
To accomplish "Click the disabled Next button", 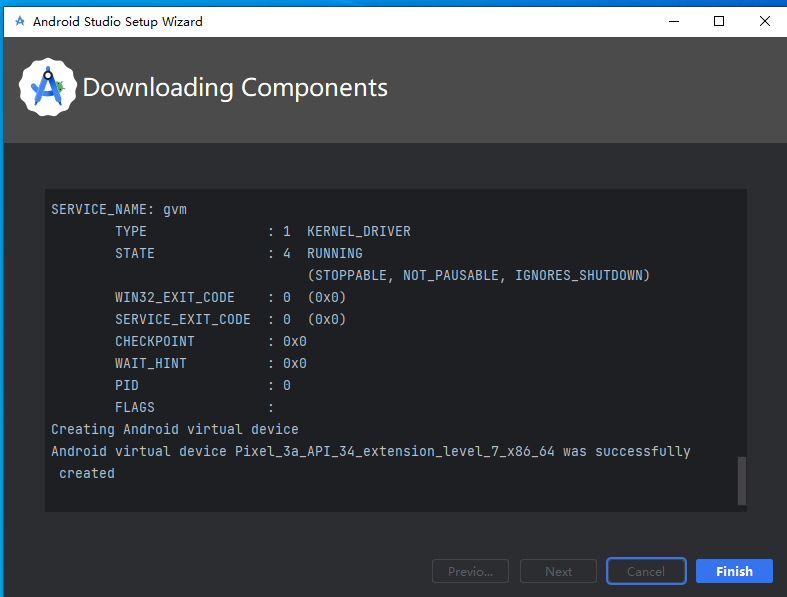I will point(558,571).
